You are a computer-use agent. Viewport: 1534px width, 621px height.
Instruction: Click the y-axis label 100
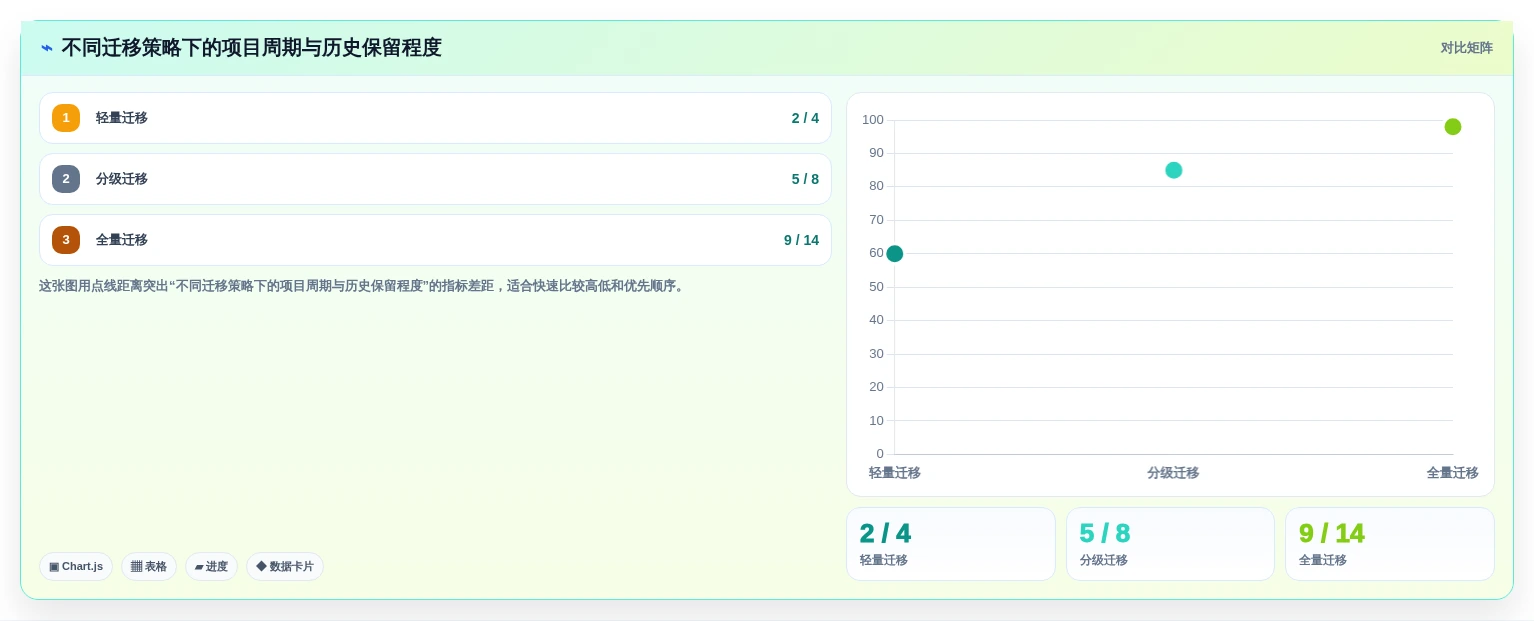tap(873, 120)
